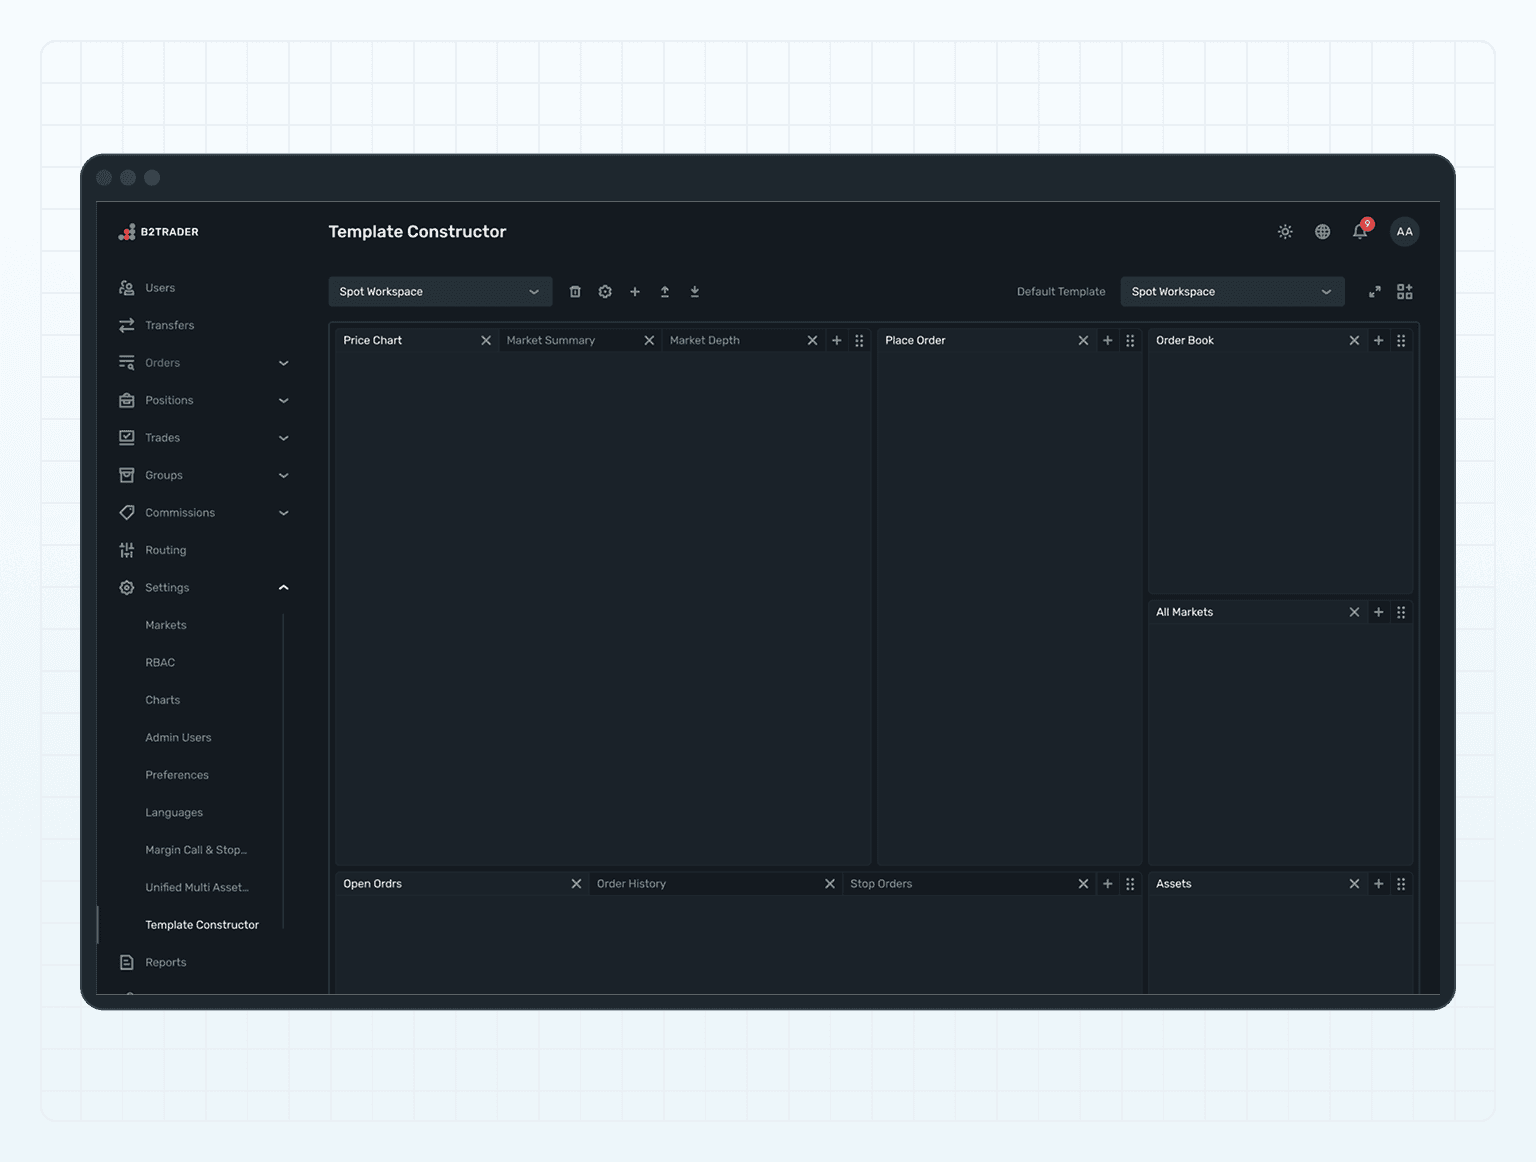Close the Price Chart tab
1536x1162 pixels.
[x=486, y=341]
